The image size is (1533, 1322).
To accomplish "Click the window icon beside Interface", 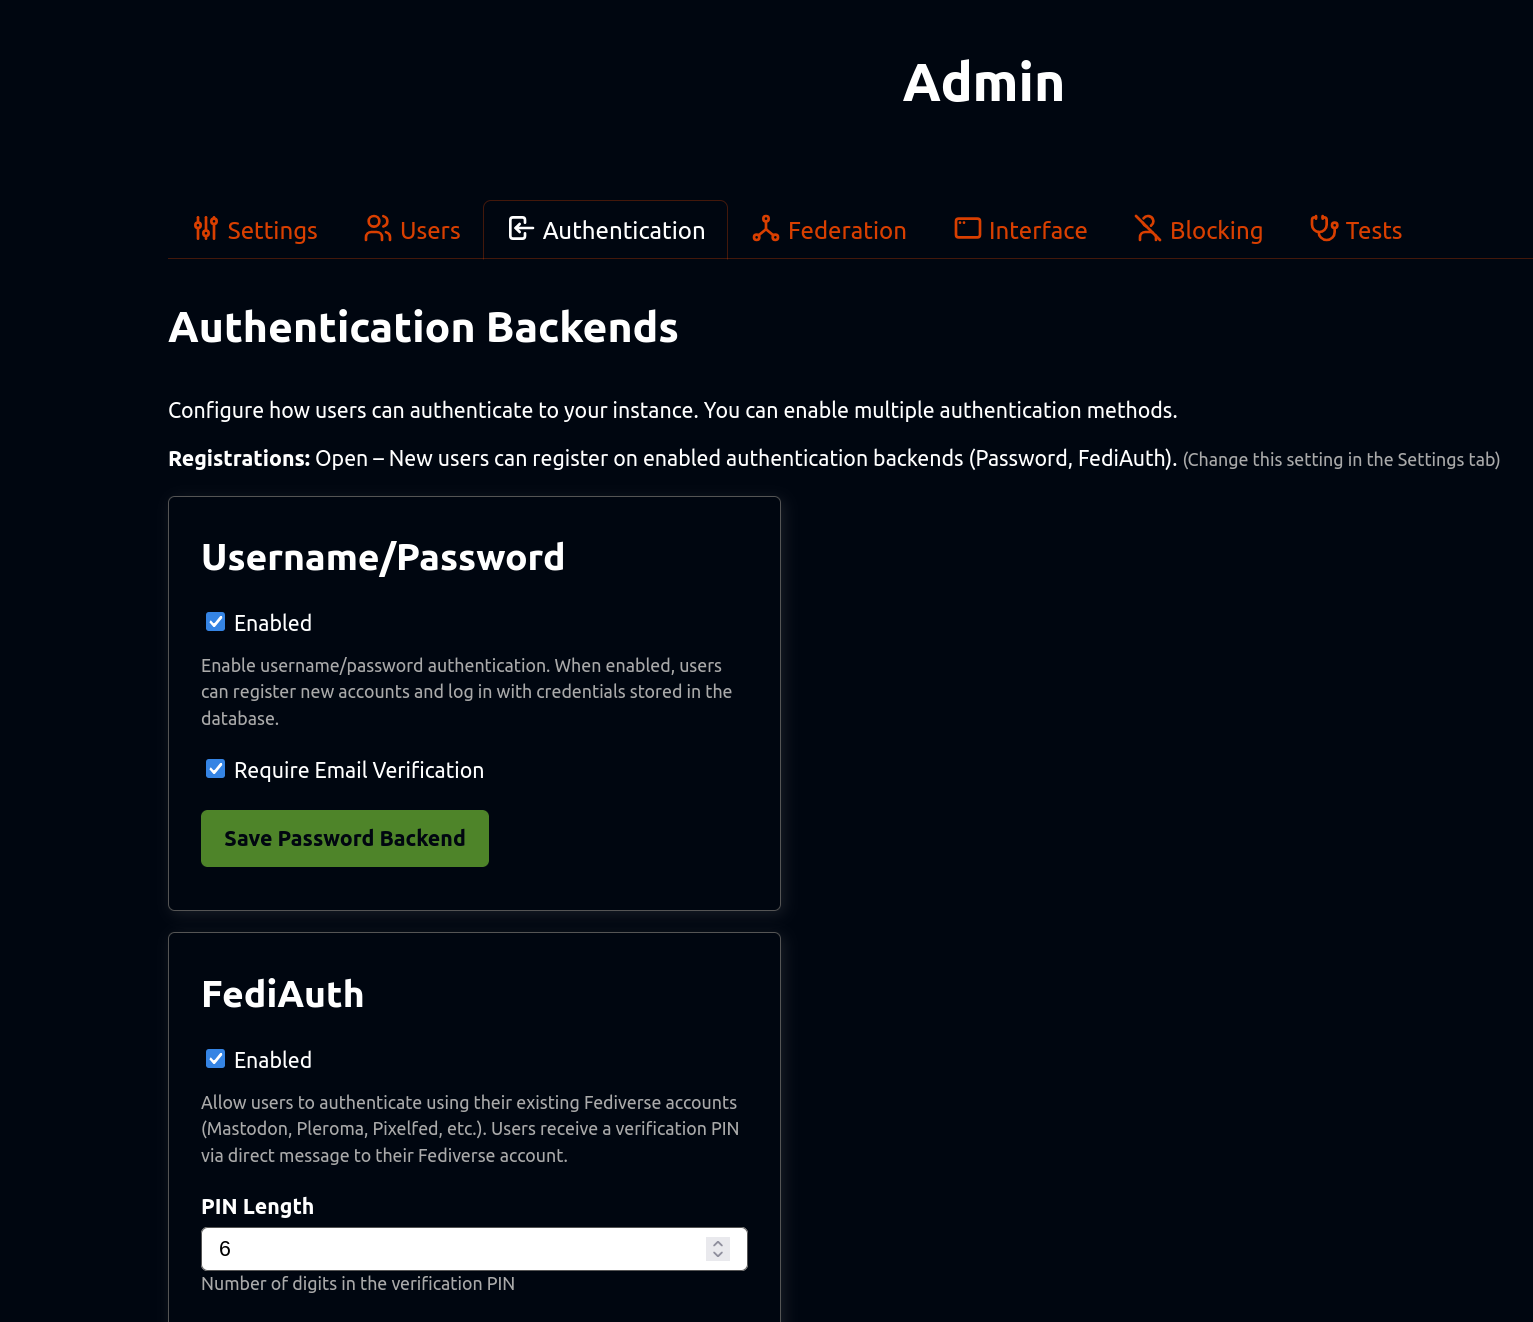I will [967, 229].
